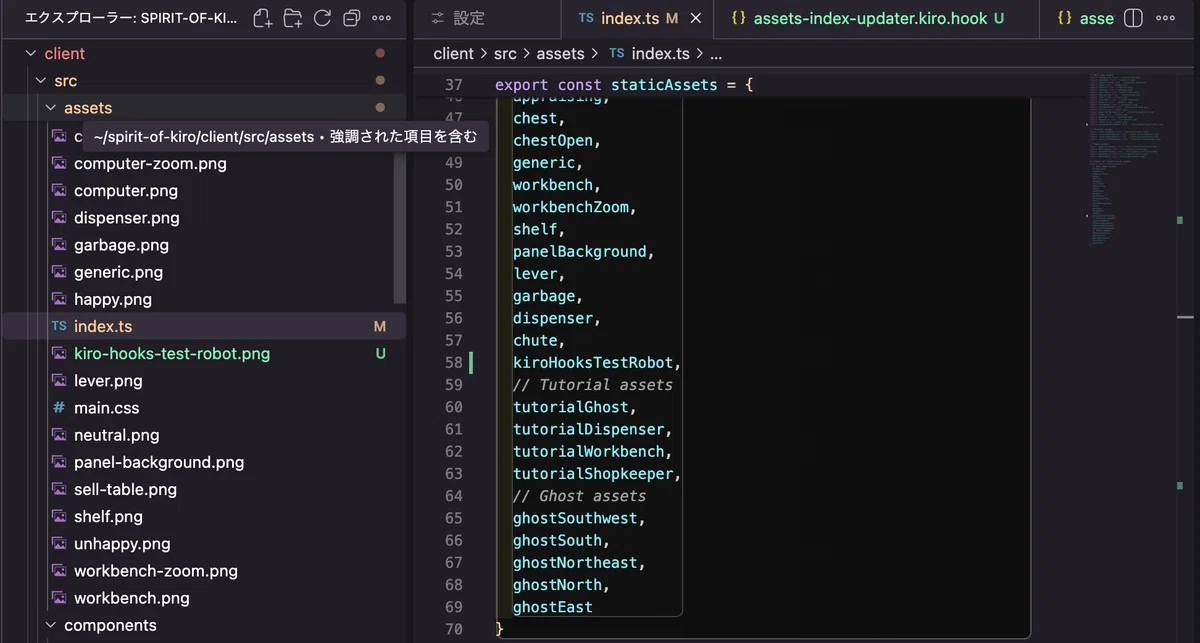Click the '// Tutorial assets' comment

(593, 385)
